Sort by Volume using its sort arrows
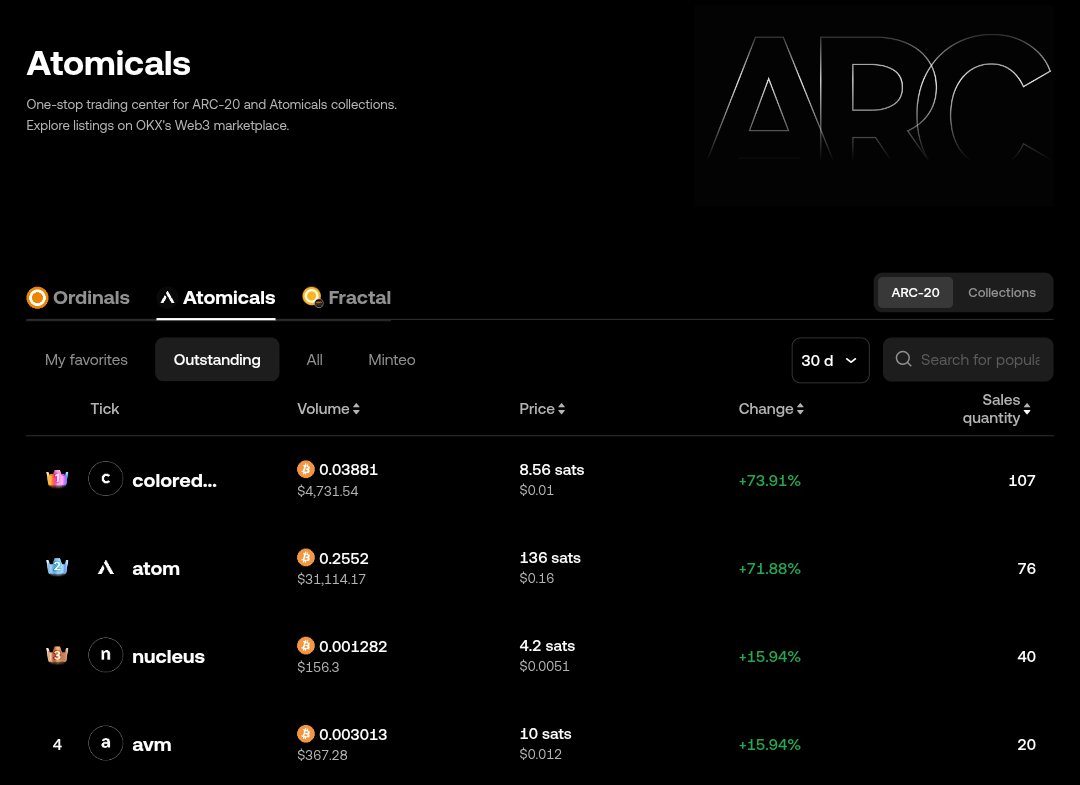Image resolution: width=1080 pixels, height=785 pixels. [x=356, y=408]
